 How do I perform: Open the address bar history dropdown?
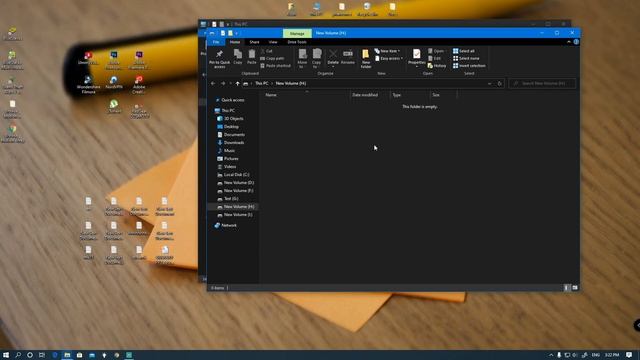click(489, 83)
